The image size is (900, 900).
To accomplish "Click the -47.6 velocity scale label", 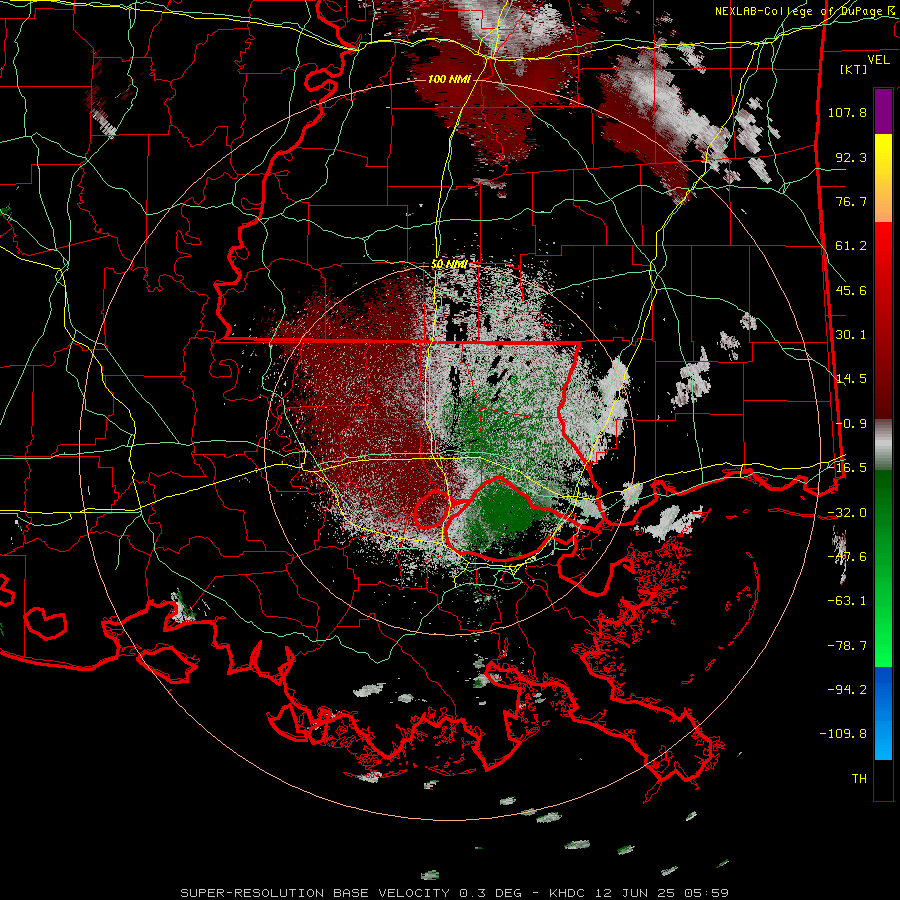I will point(847,556).
